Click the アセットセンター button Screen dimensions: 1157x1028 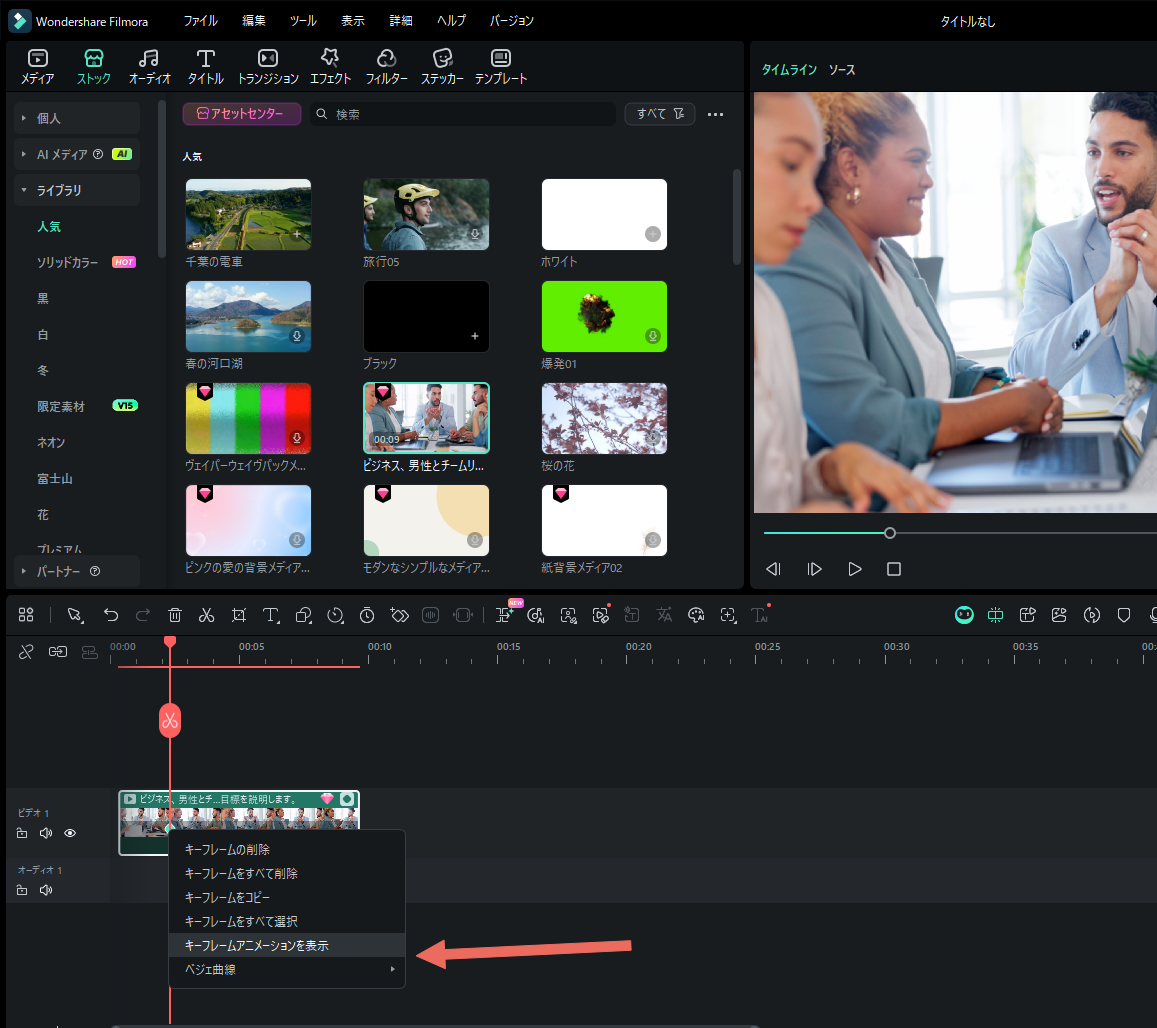point(241,114)
